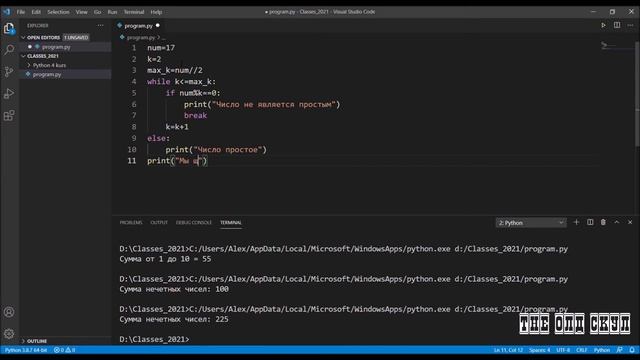Switch to the Debug Console tab

tap(194, 222)
